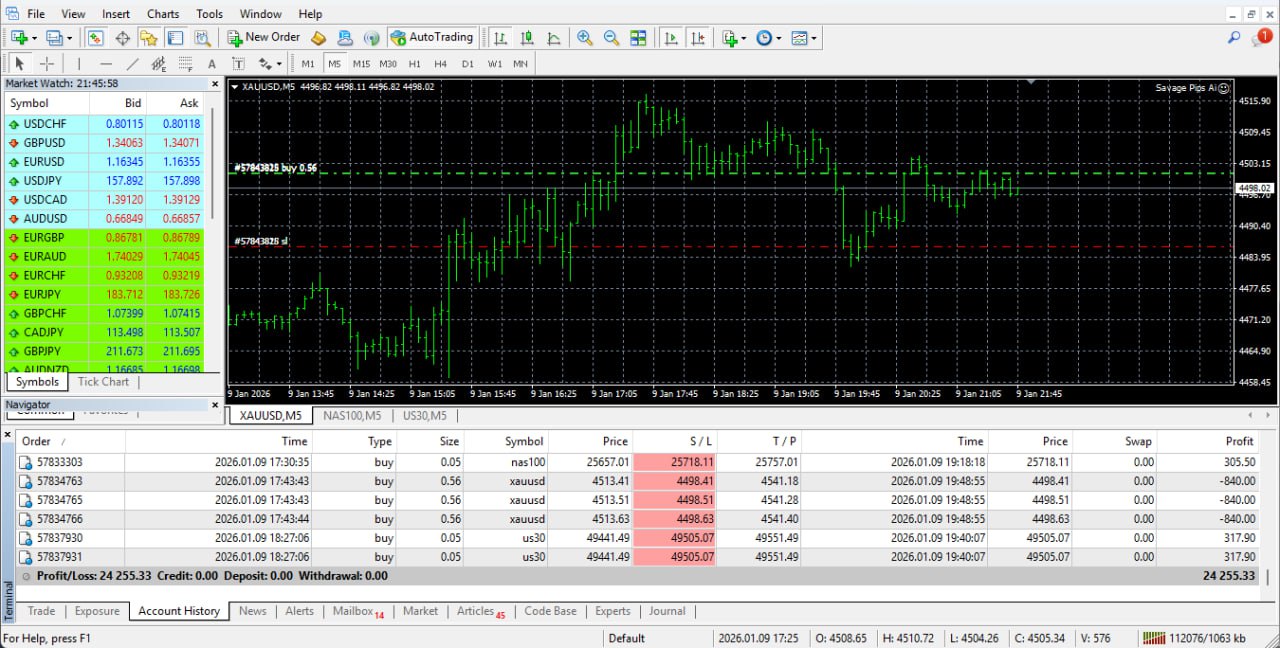Select the H1 timeframe
This screenshot has width=1280, height=648.
tap(414, 63)
